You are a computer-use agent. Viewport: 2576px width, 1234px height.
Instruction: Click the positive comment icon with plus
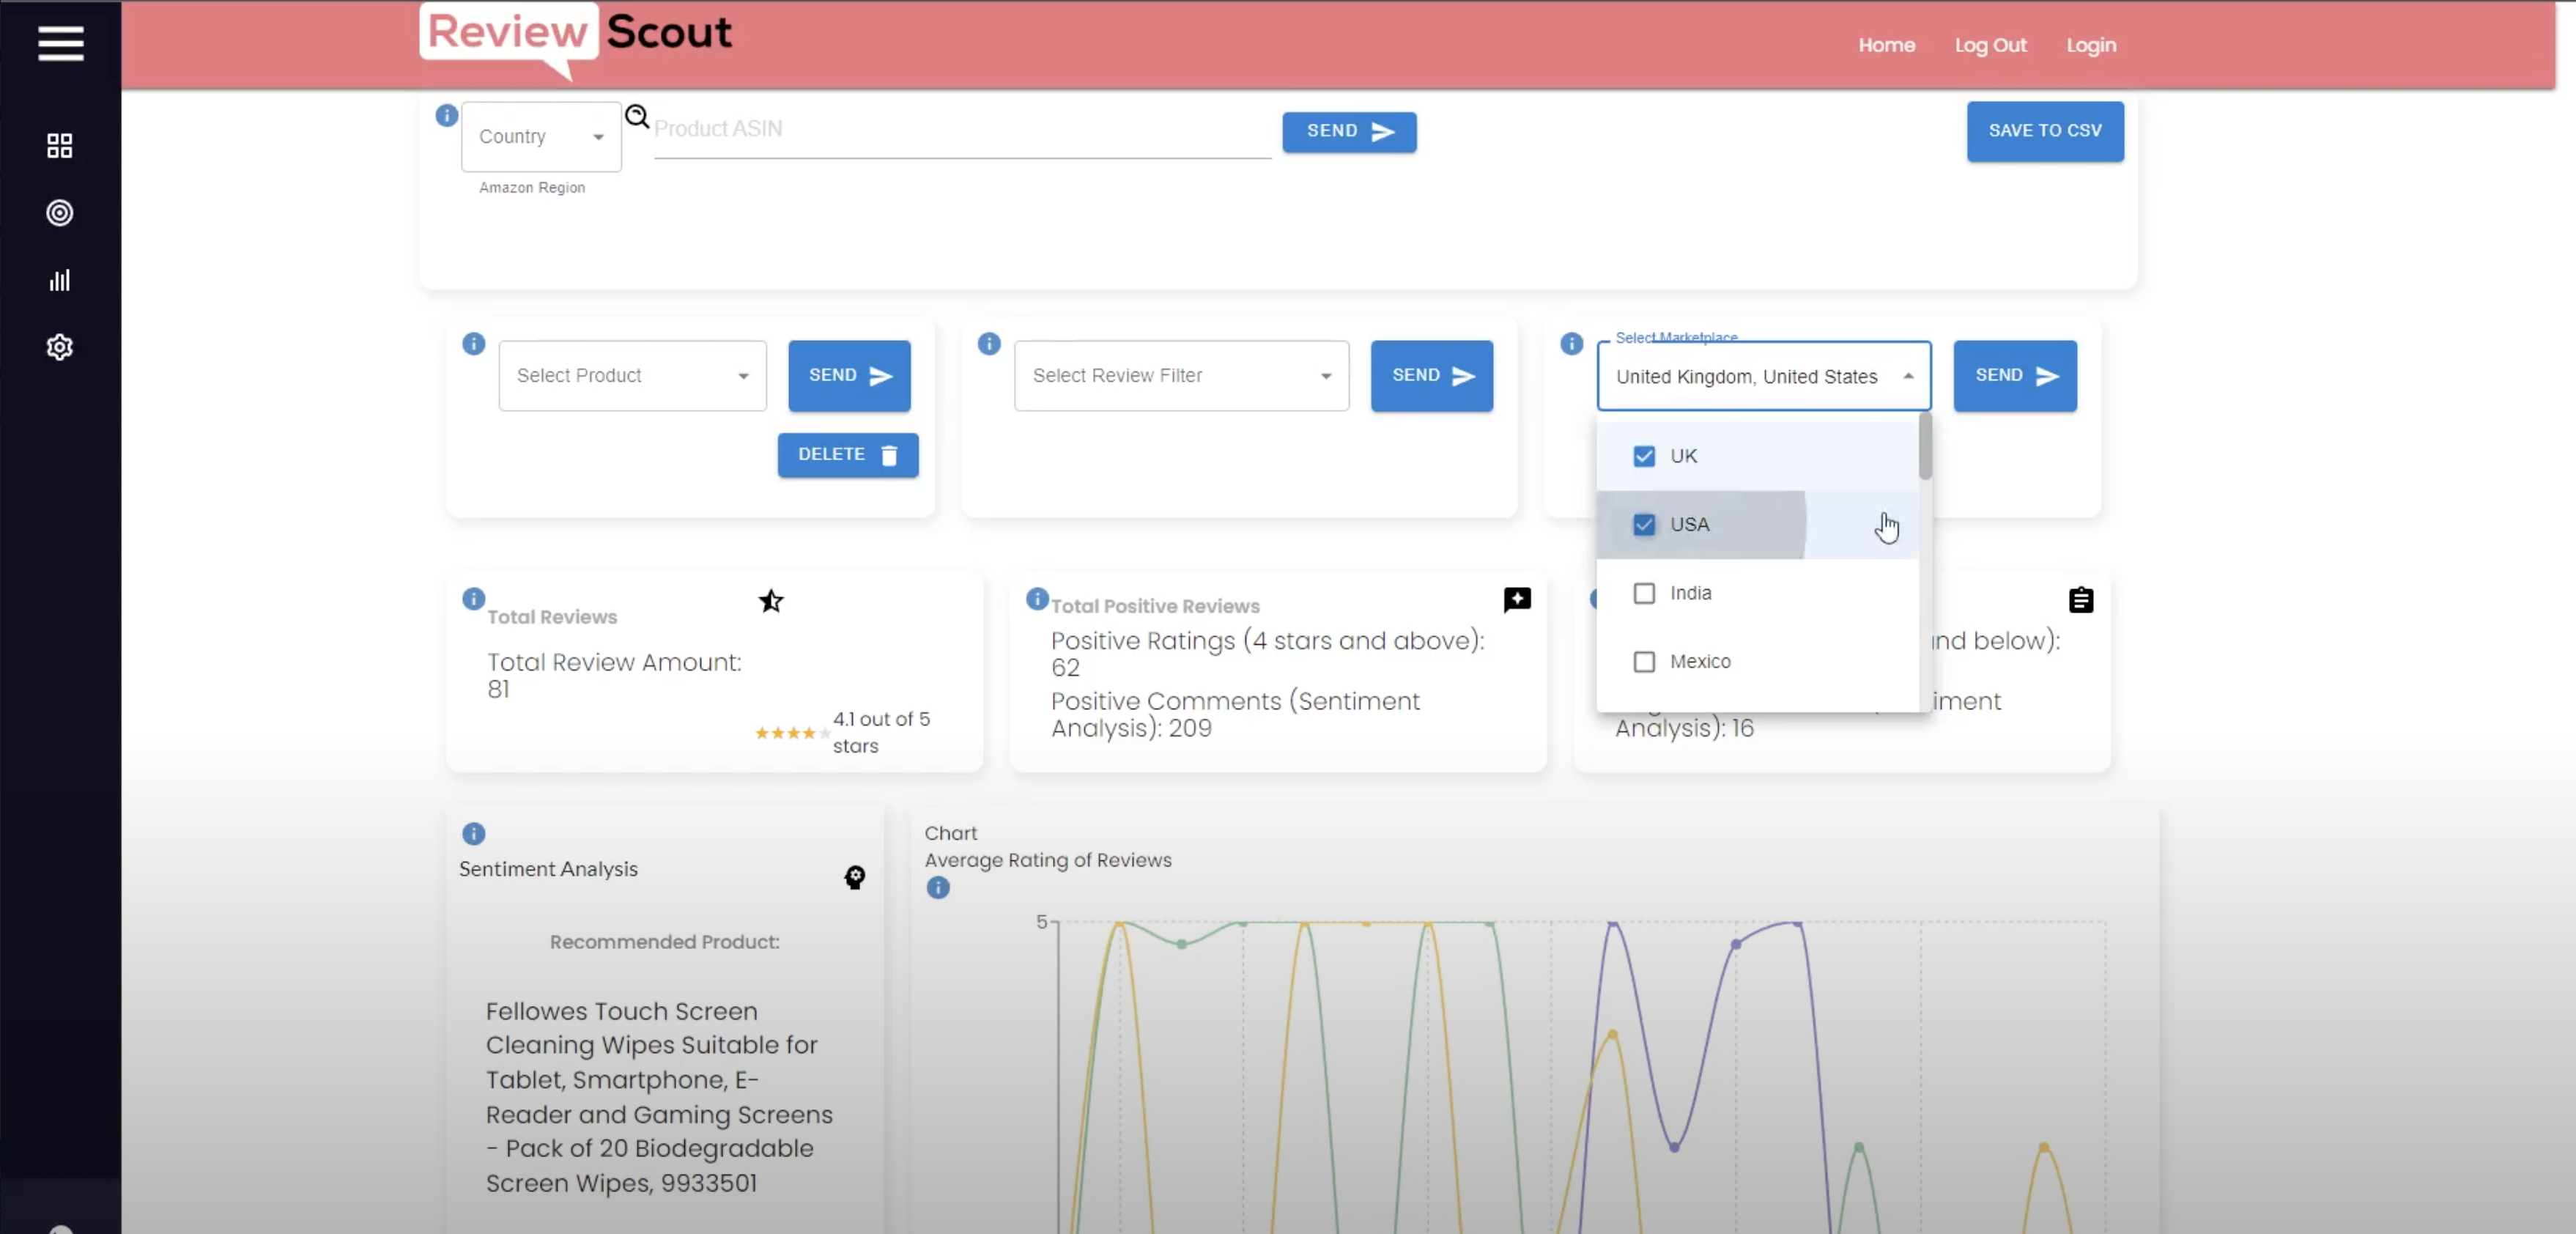[x=1517, y=599]
